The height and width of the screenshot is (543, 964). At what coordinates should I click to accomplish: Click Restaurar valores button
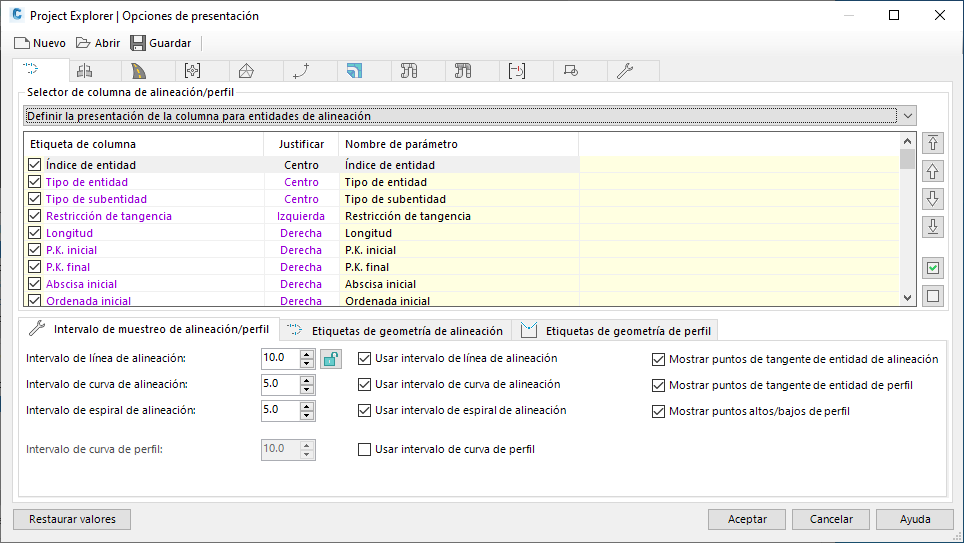(x=72, y=519)
